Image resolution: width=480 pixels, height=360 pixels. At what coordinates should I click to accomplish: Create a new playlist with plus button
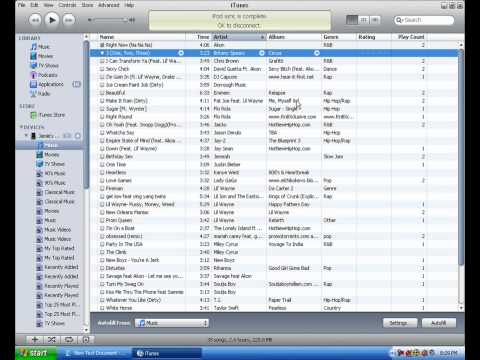[x=35, y=340]
